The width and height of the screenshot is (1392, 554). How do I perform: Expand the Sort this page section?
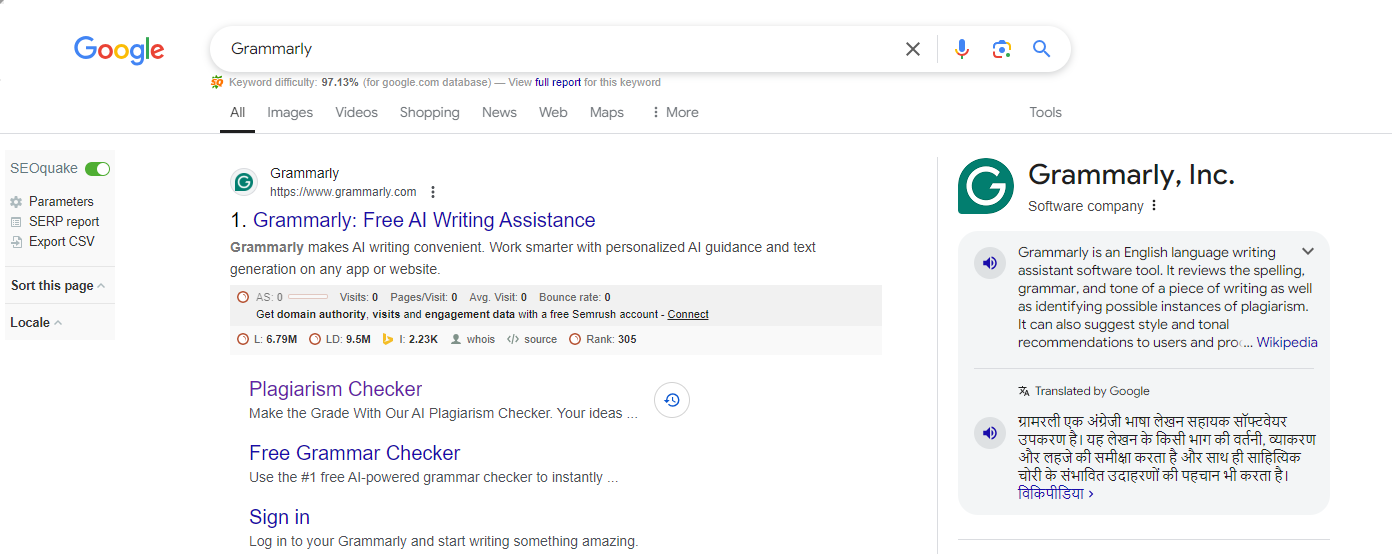point(58,286)
